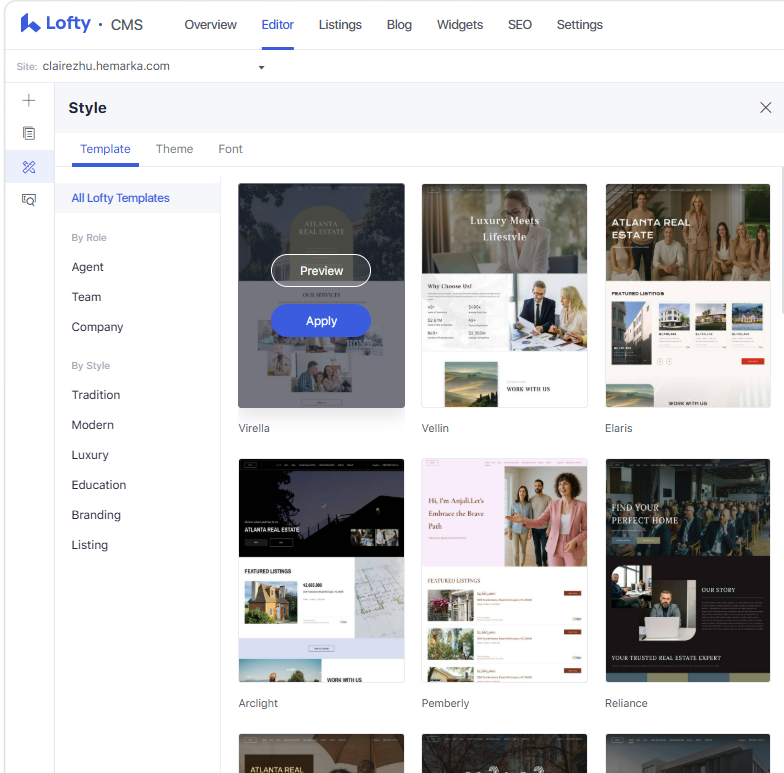Open the Settings menu
The width and height of the screenshot is (784, 773).
(580, 24)
